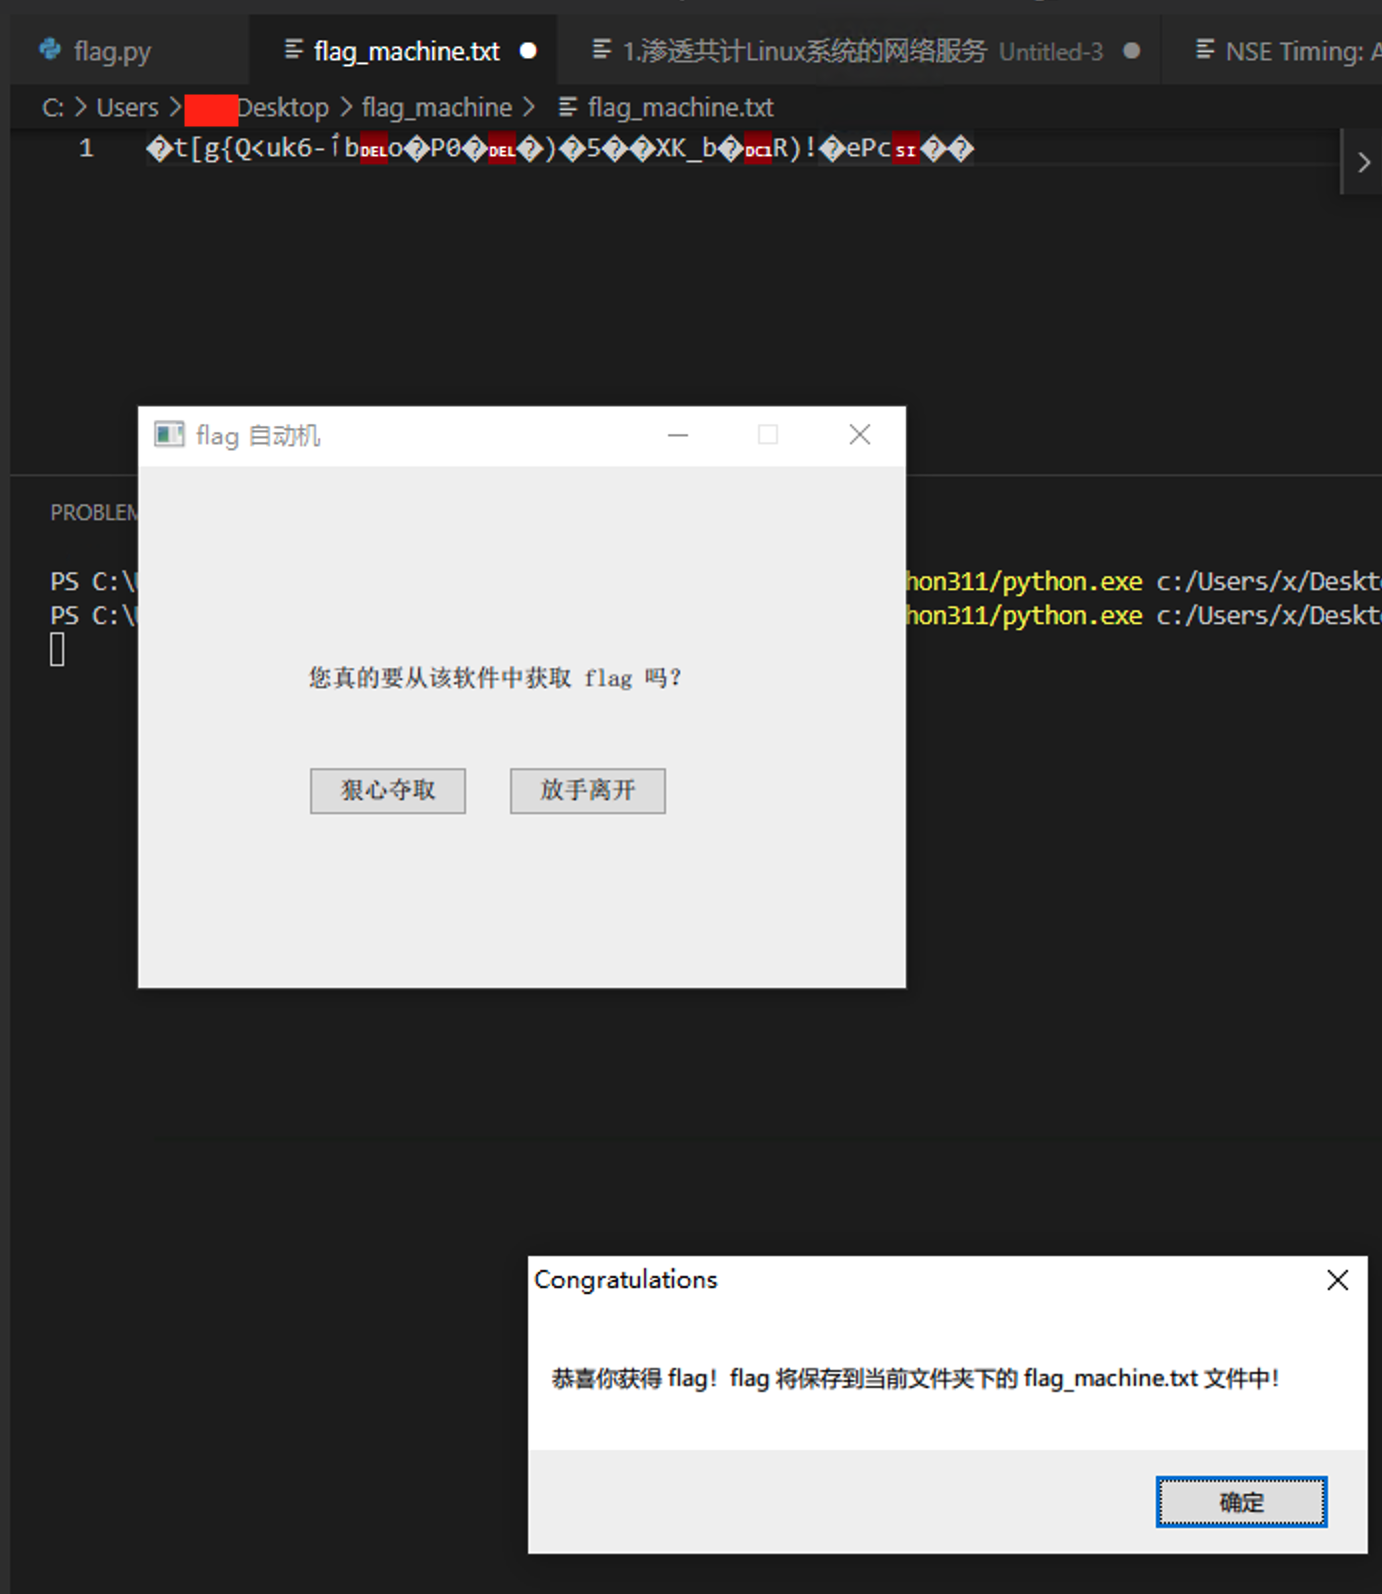Click the flag 自动机 window app icon
Screen dimensions: 1382x1594
[169, 434]
